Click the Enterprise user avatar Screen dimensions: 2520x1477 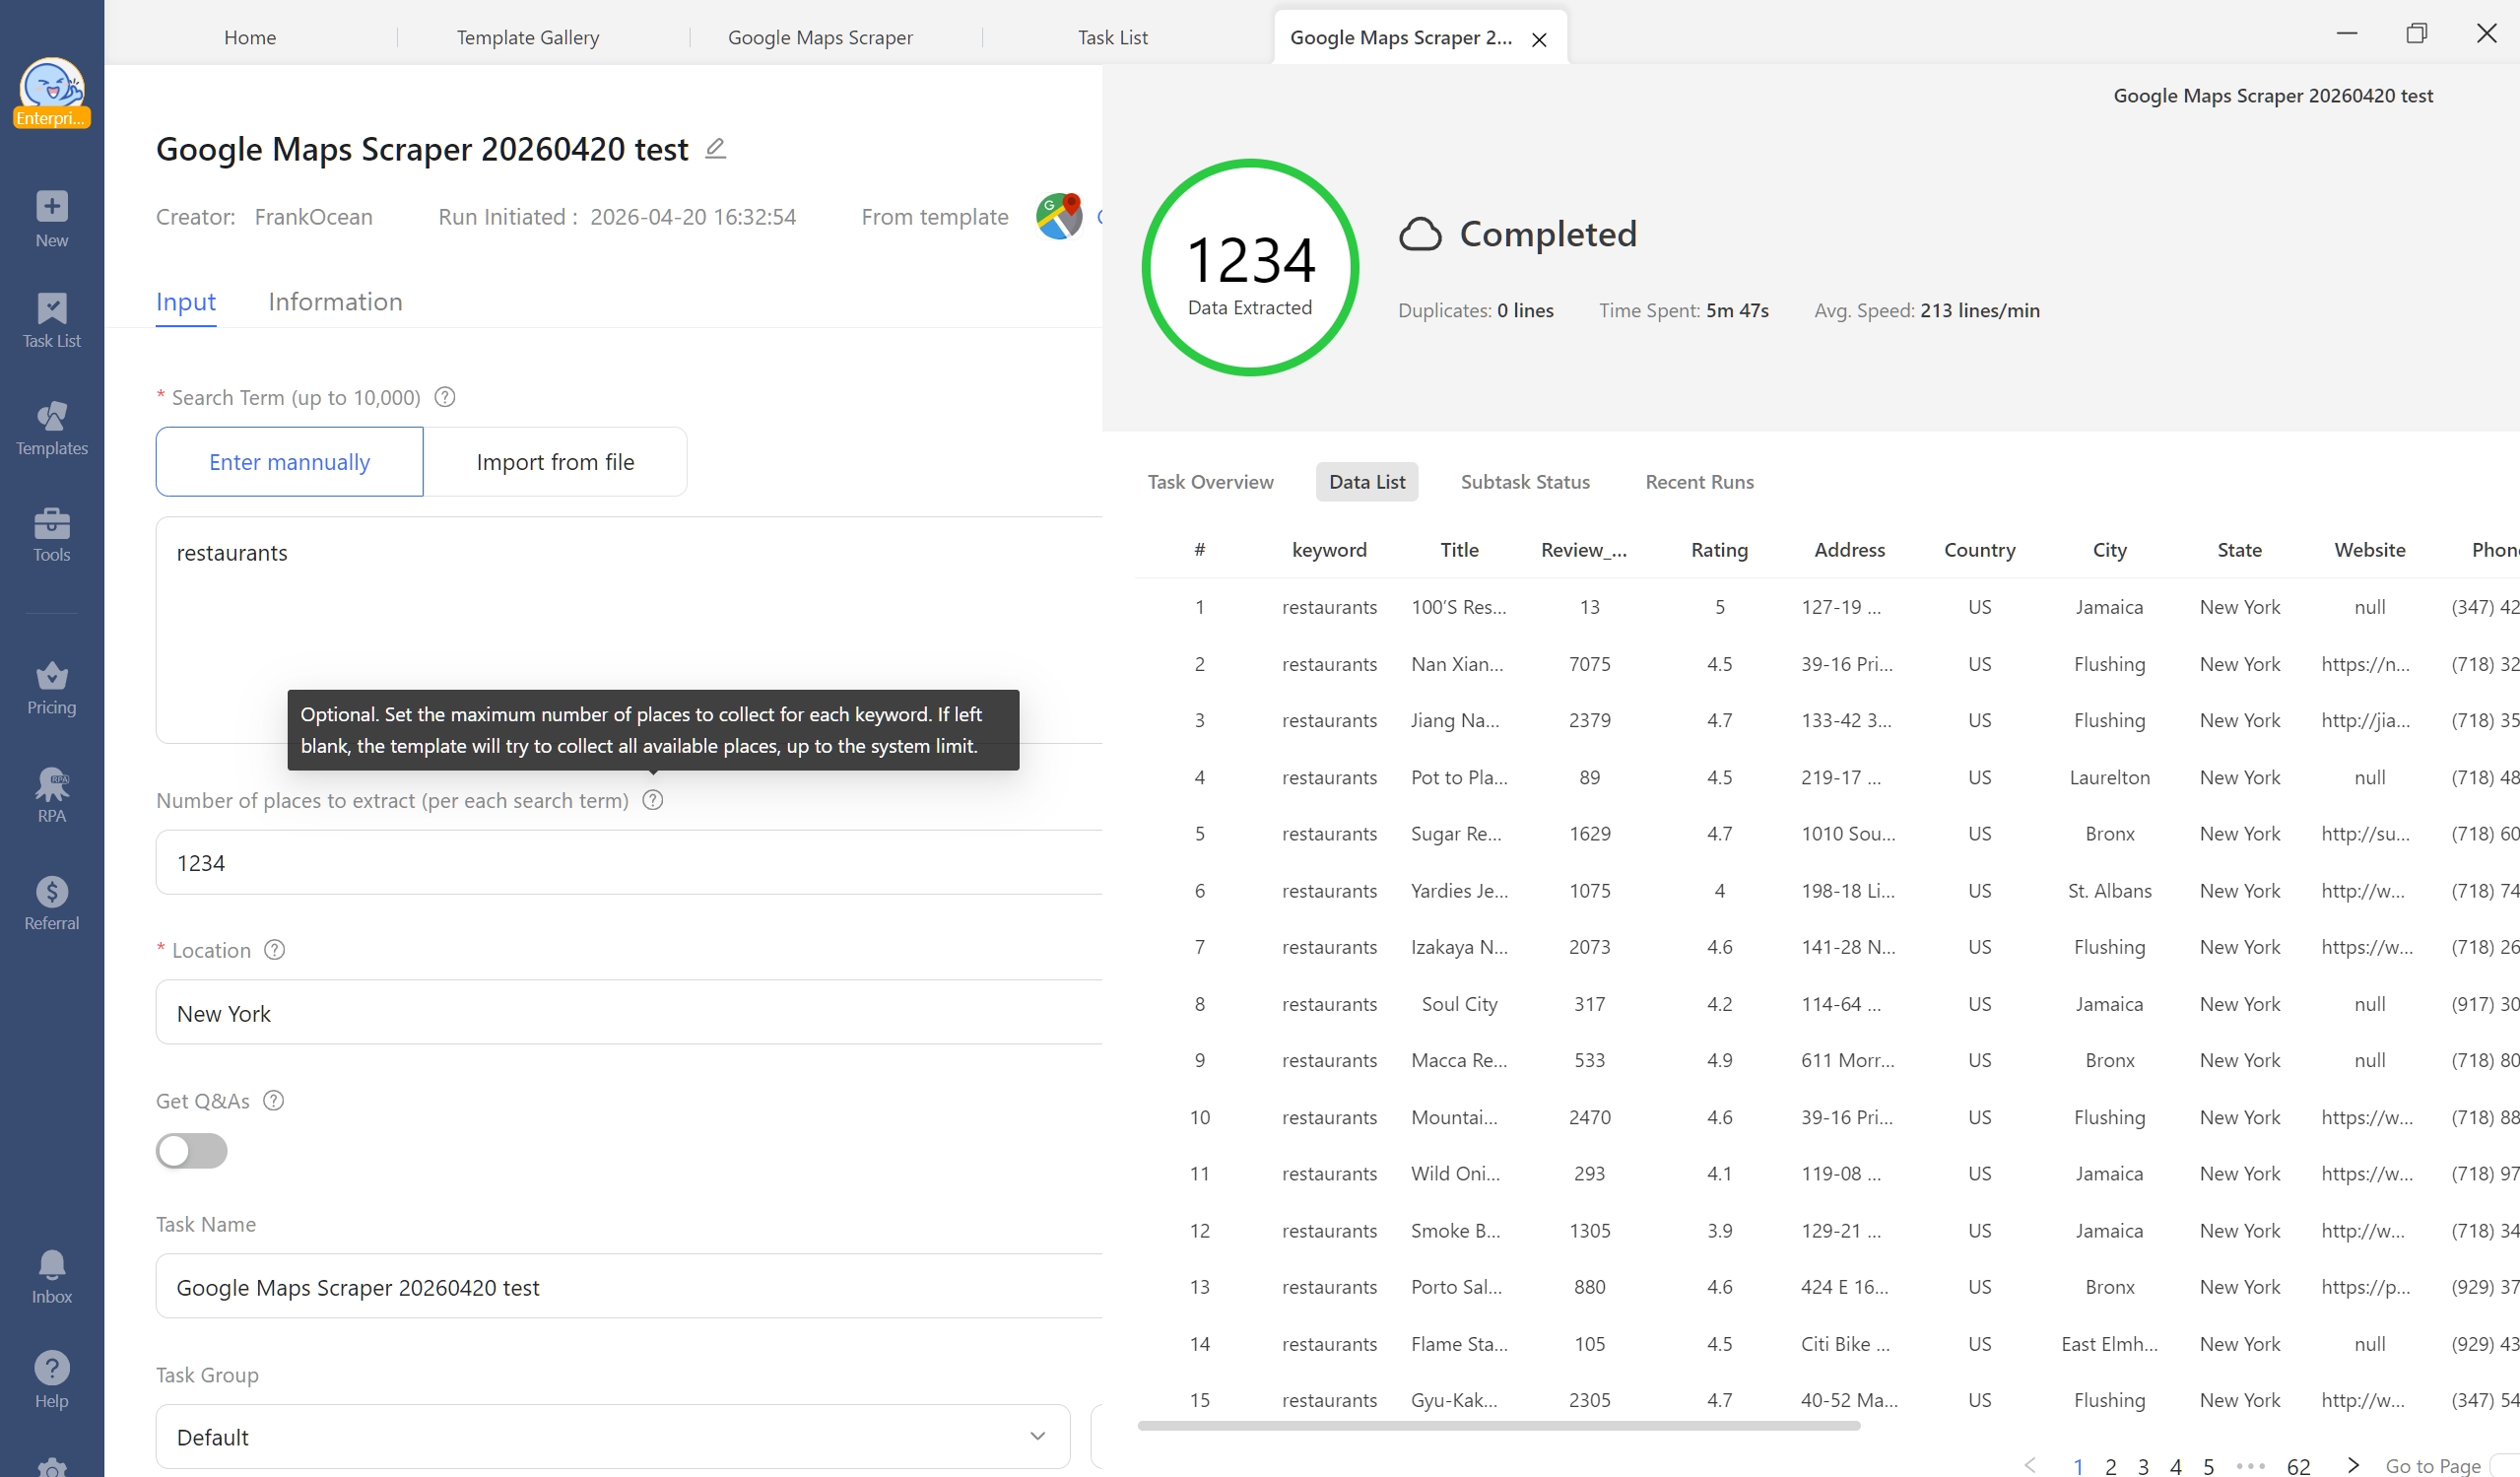52,92
